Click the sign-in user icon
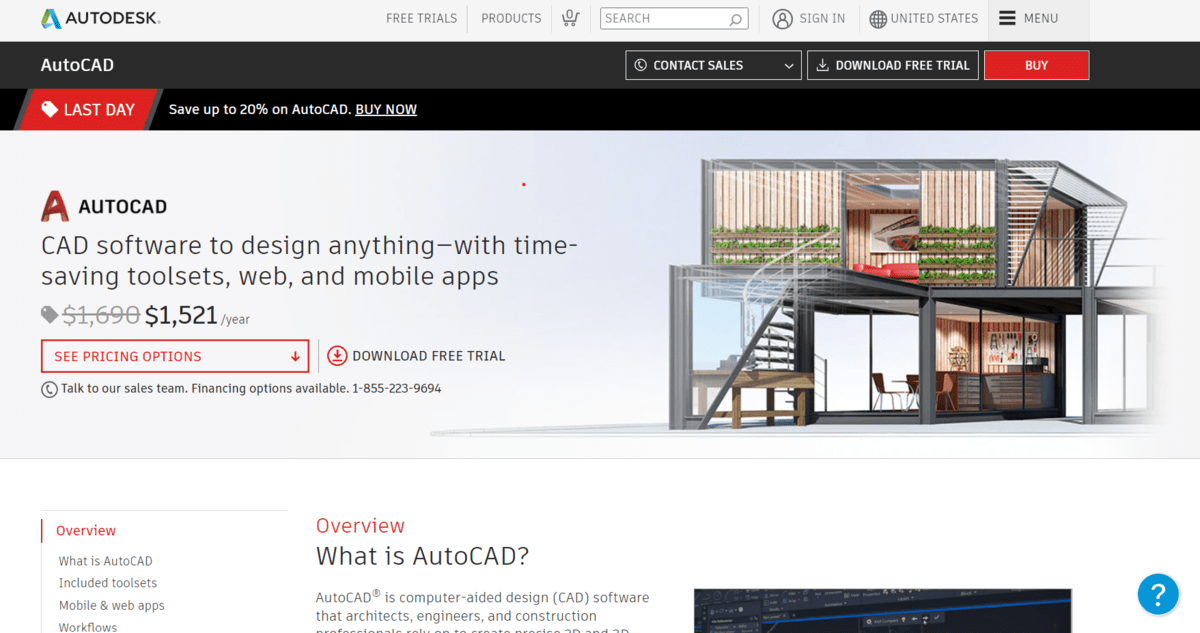 pos(783,19)
